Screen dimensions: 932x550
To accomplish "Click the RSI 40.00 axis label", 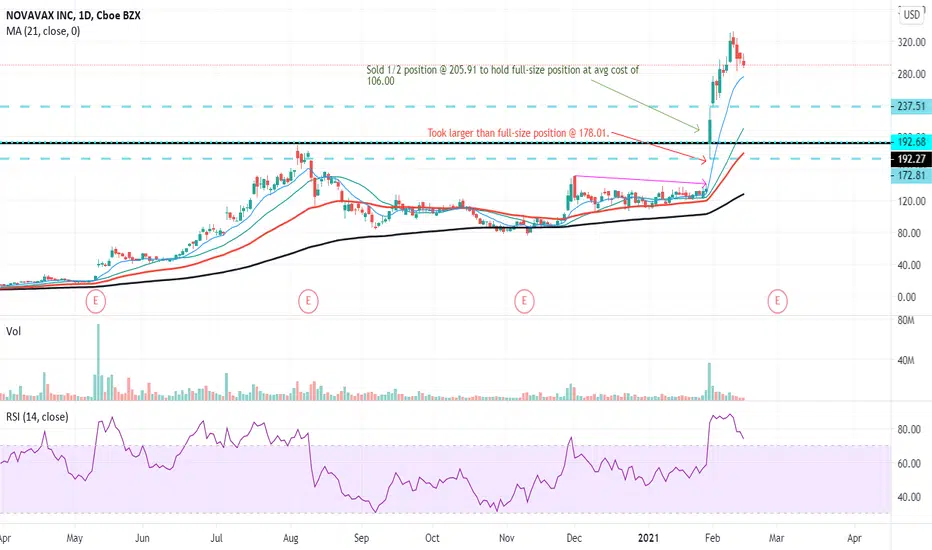I will click(908, 497).
